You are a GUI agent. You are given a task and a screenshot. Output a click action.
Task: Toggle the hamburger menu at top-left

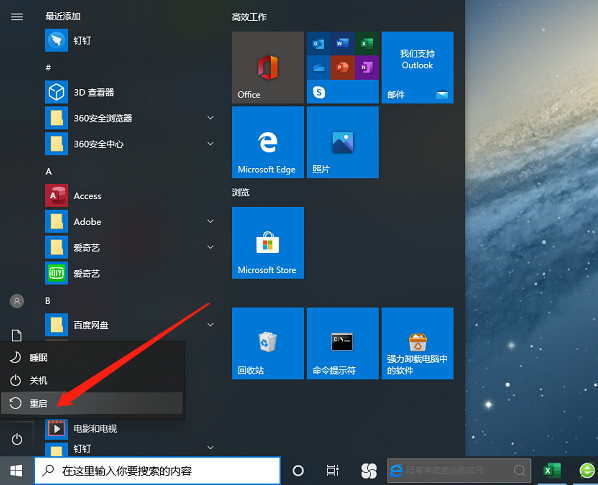coord(17,16)
